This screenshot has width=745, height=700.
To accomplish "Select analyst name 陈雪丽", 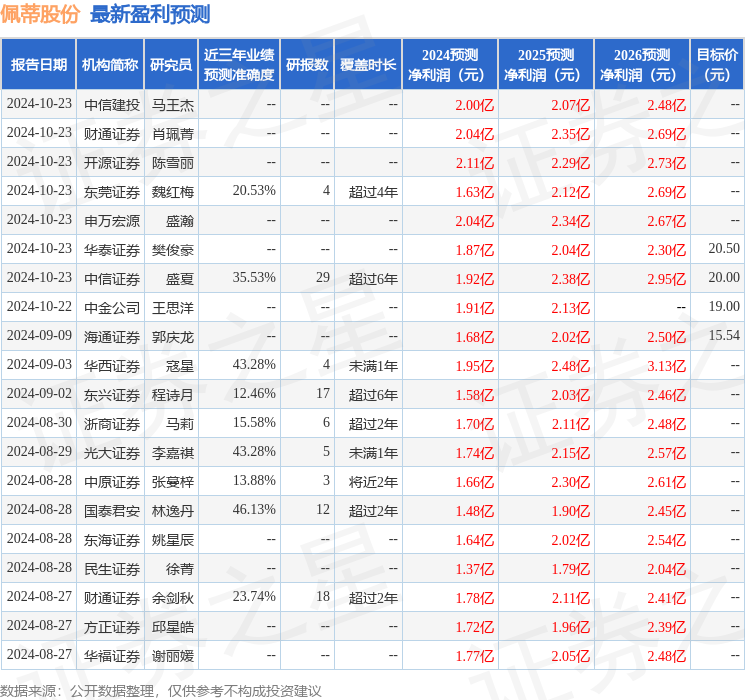I will click(x=172, y=163).
